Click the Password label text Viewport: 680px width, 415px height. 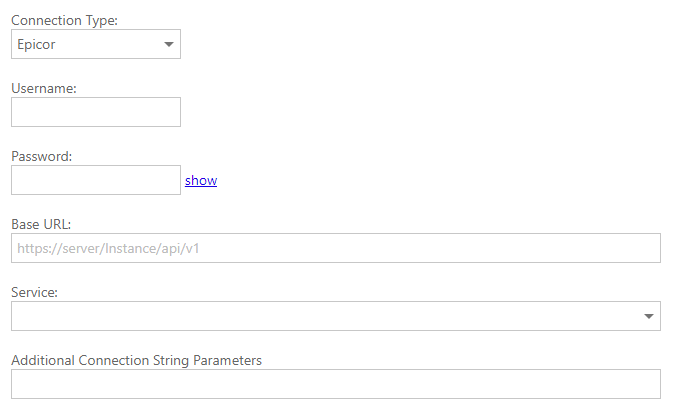pos(43,156)
